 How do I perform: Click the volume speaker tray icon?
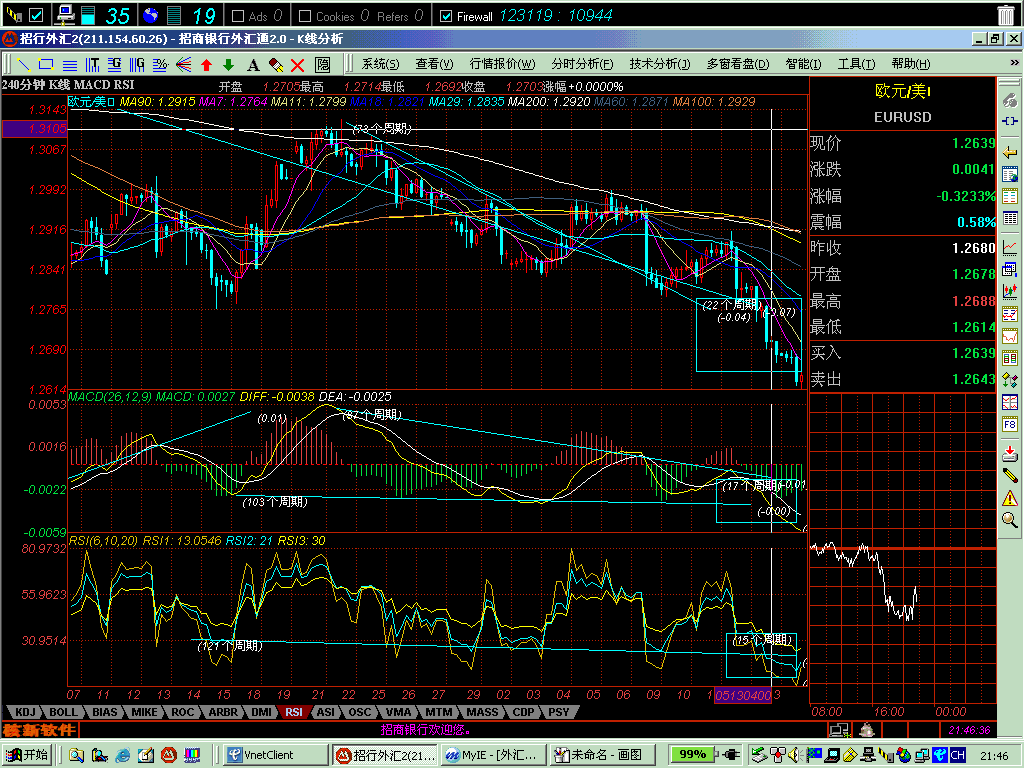[794, 755]
